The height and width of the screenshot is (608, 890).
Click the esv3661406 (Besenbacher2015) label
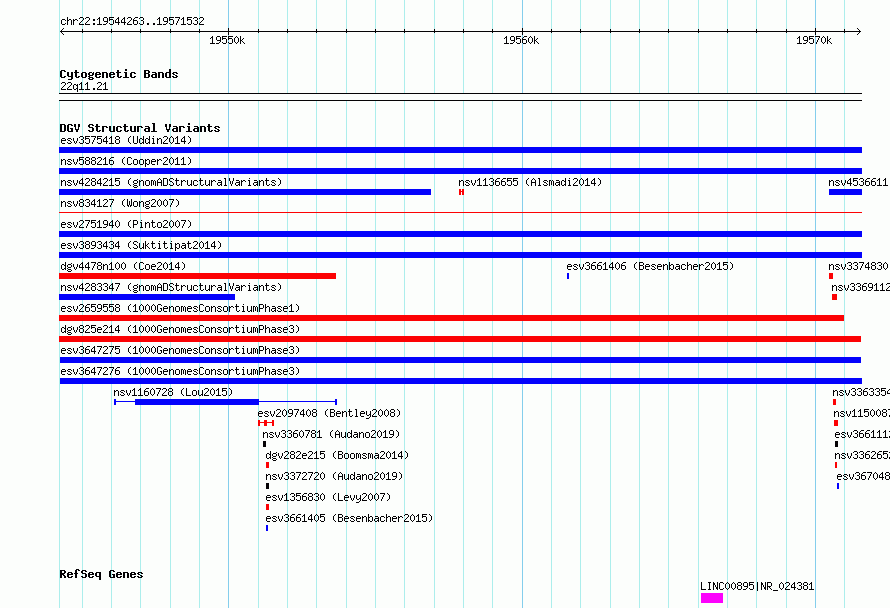coord(650,266)
